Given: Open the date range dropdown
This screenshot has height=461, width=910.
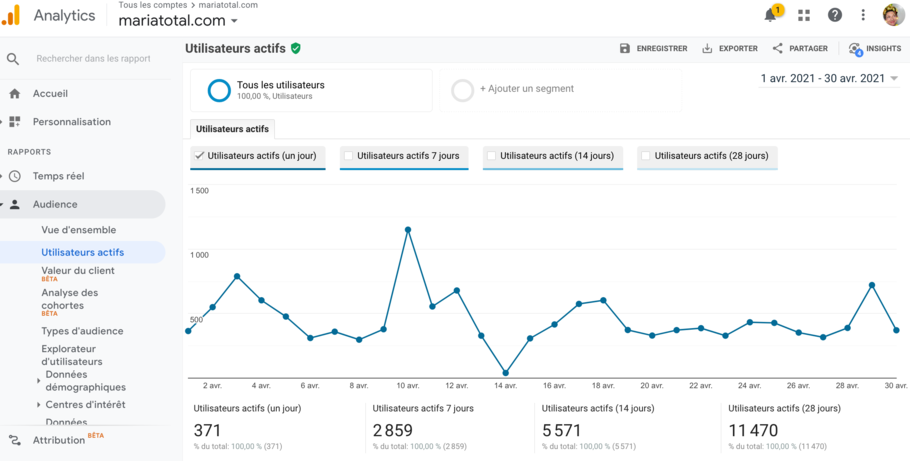Looking at the screenshot, I should [829, 78].
